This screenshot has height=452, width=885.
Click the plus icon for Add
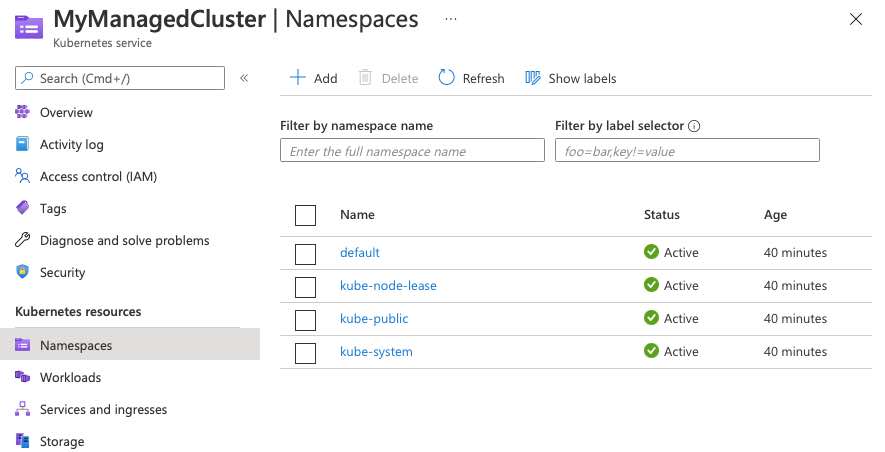[297, 77]
